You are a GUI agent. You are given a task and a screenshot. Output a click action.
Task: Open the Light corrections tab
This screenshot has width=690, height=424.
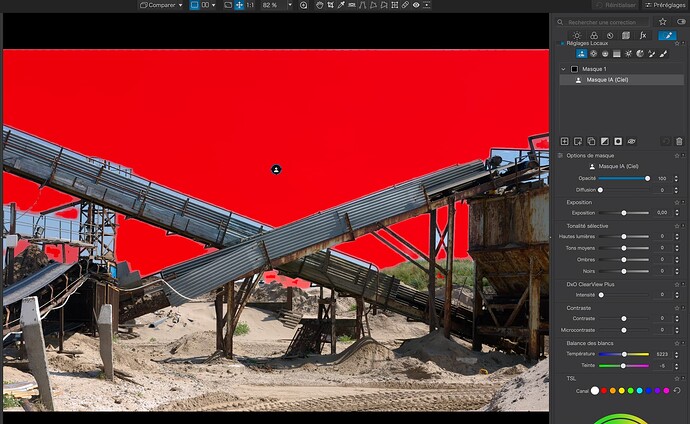(577, 36)
